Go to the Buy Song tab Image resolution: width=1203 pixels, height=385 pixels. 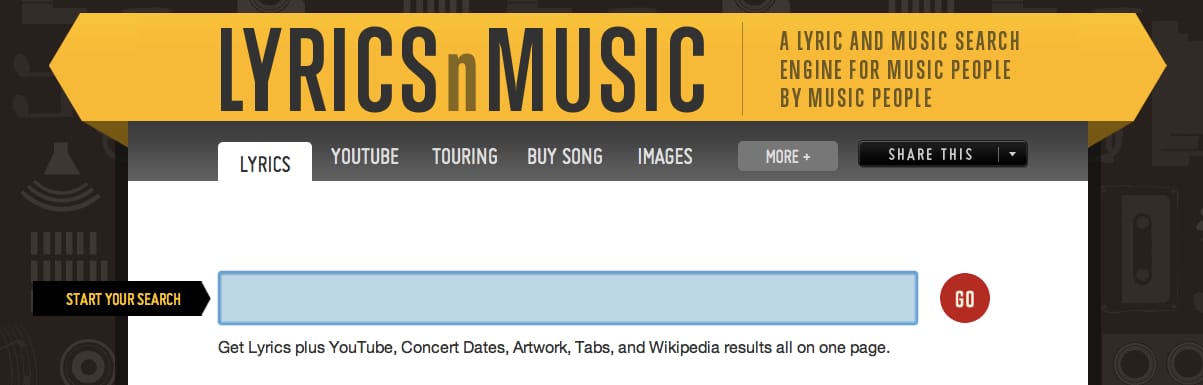tap(565, 157)
